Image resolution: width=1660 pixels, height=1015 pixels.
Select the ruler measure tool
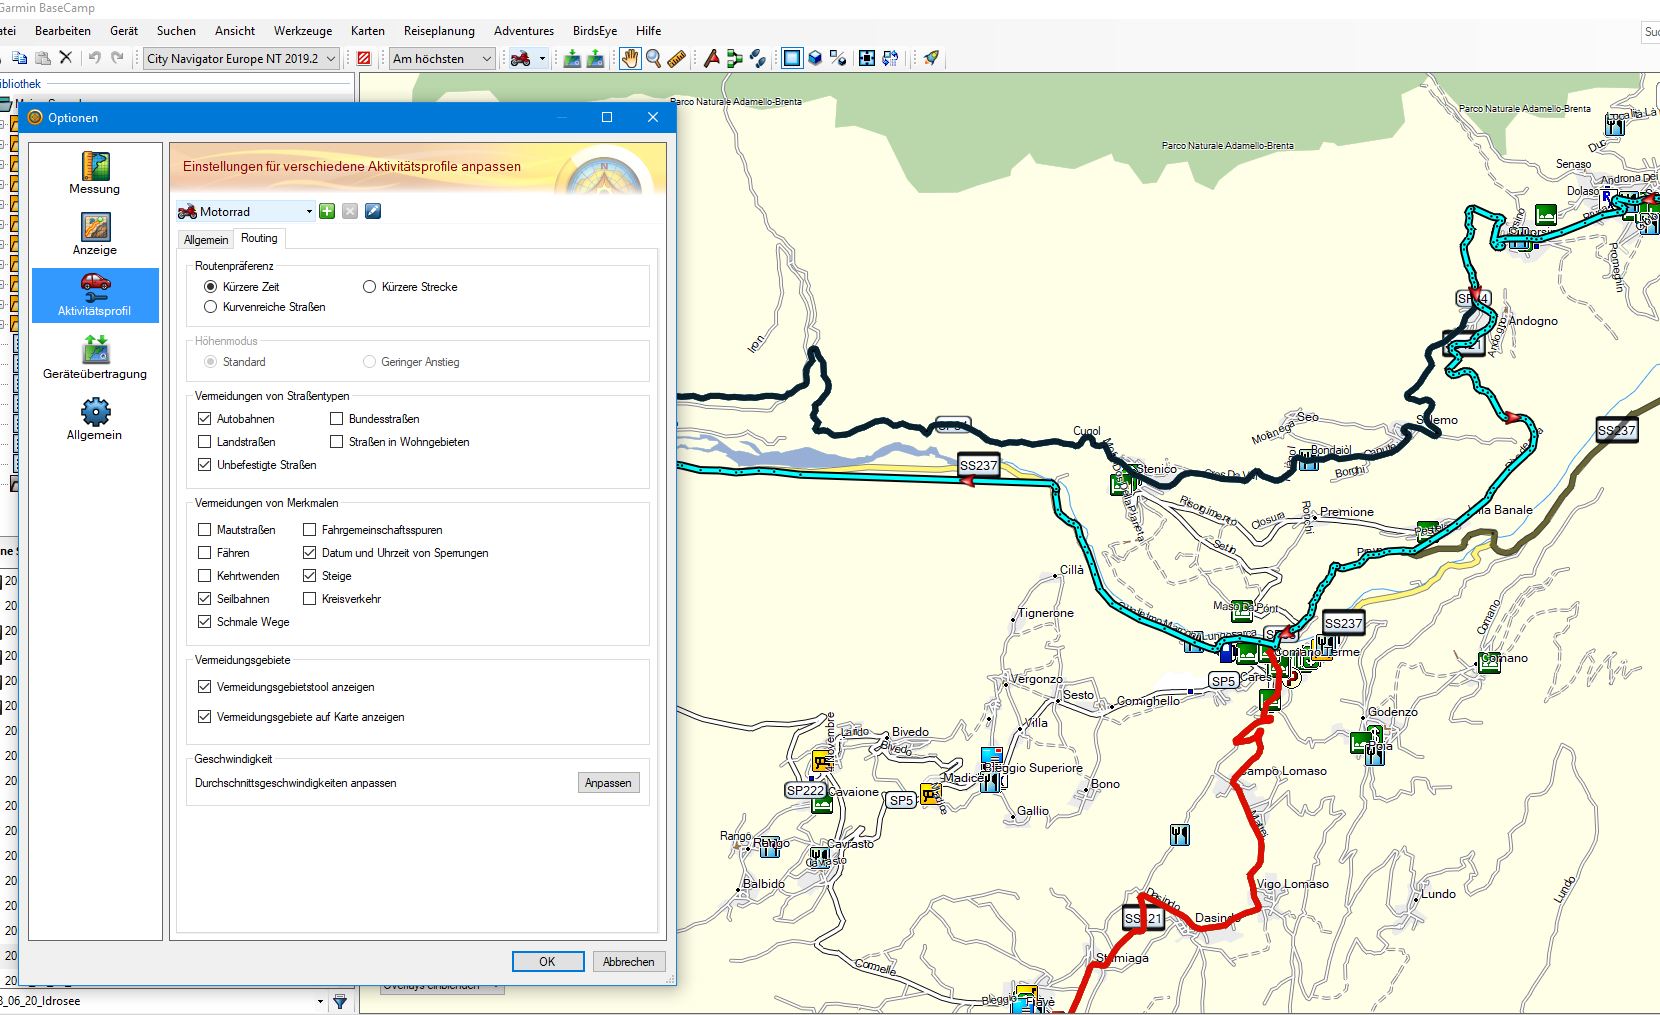(x=677, y=59)
